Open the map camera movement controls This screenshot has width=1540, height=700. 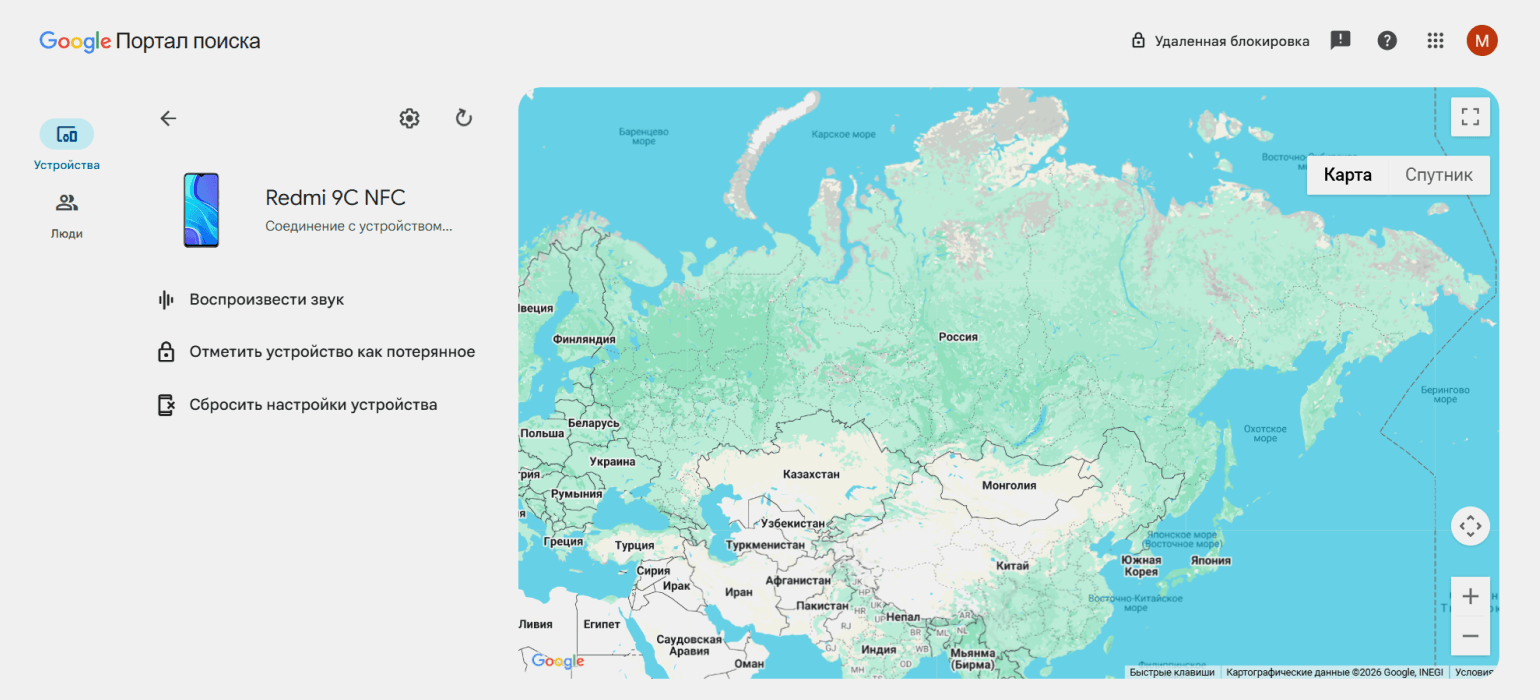pos(1470,526)
